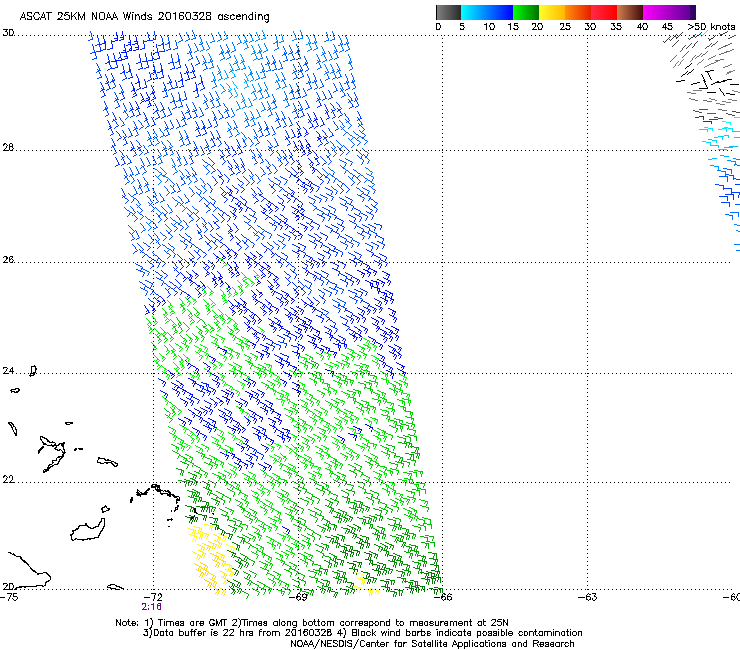
Task: Click the longitude axis label '-75'
Action: [9, 597]
